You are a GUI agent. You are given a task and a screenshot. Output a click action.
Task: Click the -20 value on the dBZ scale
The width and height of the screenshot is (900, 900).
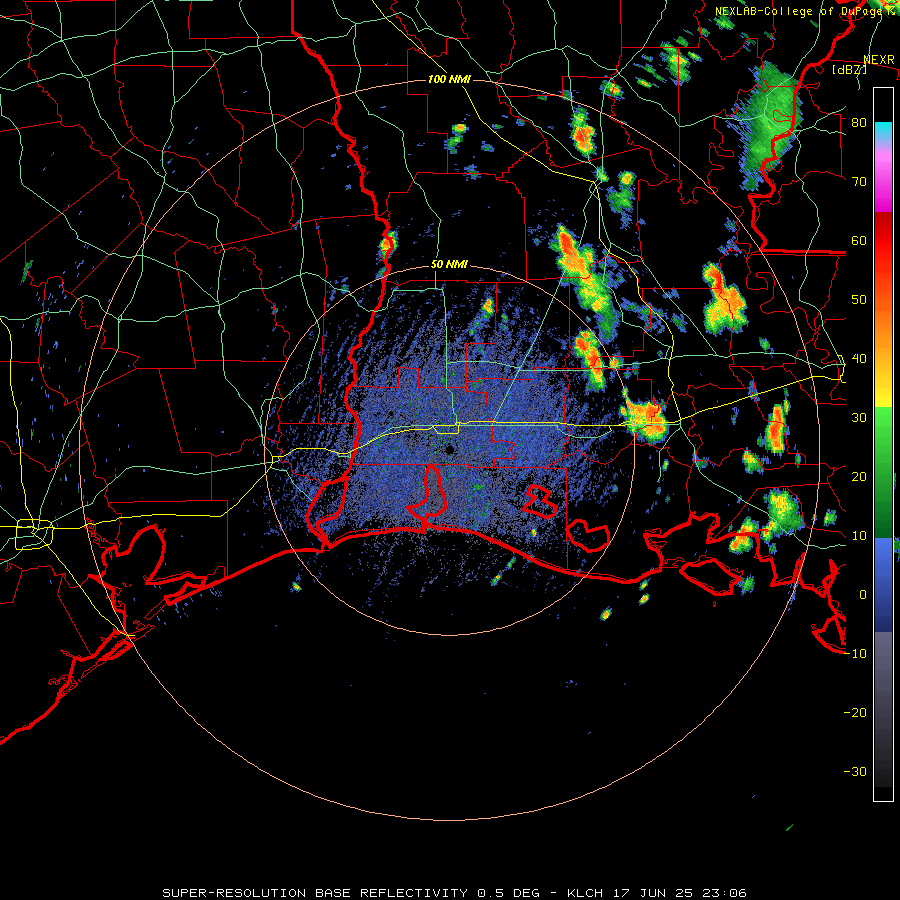(855, 712)
